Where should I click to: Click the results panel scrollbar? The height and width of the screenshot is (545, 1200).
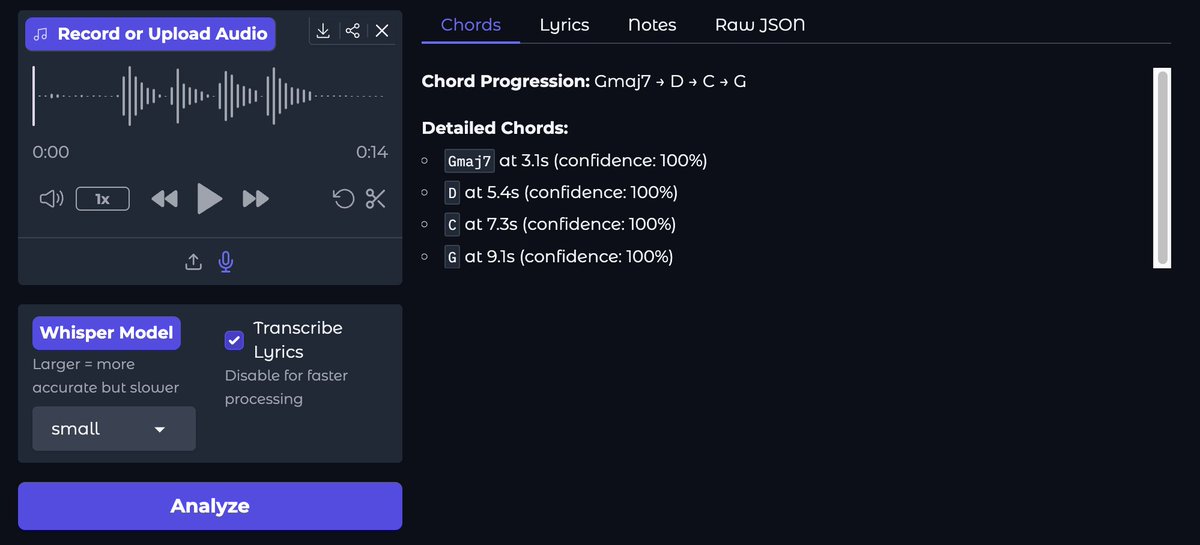[1162, 168]
